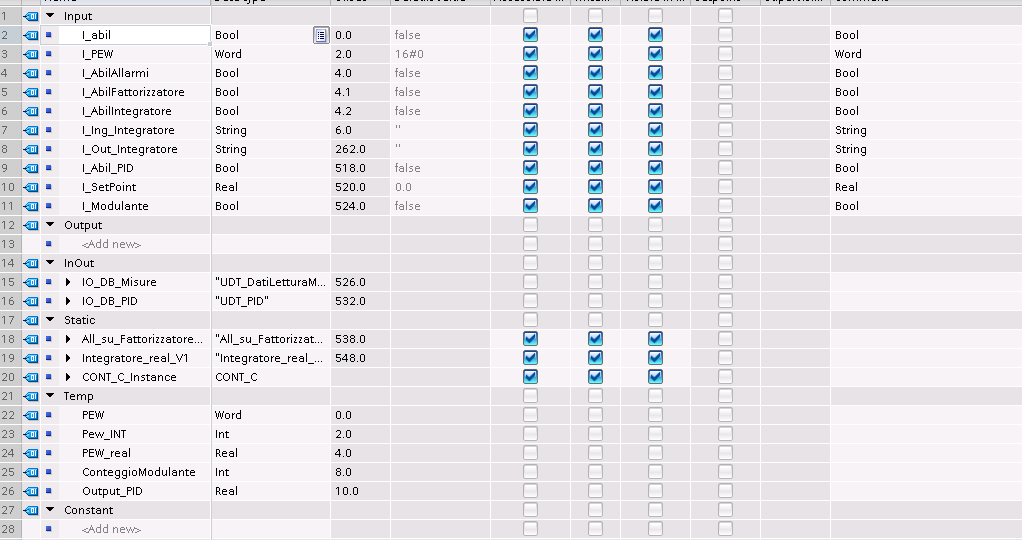Expand the CONT_C_Instance entry

(69, 377)
